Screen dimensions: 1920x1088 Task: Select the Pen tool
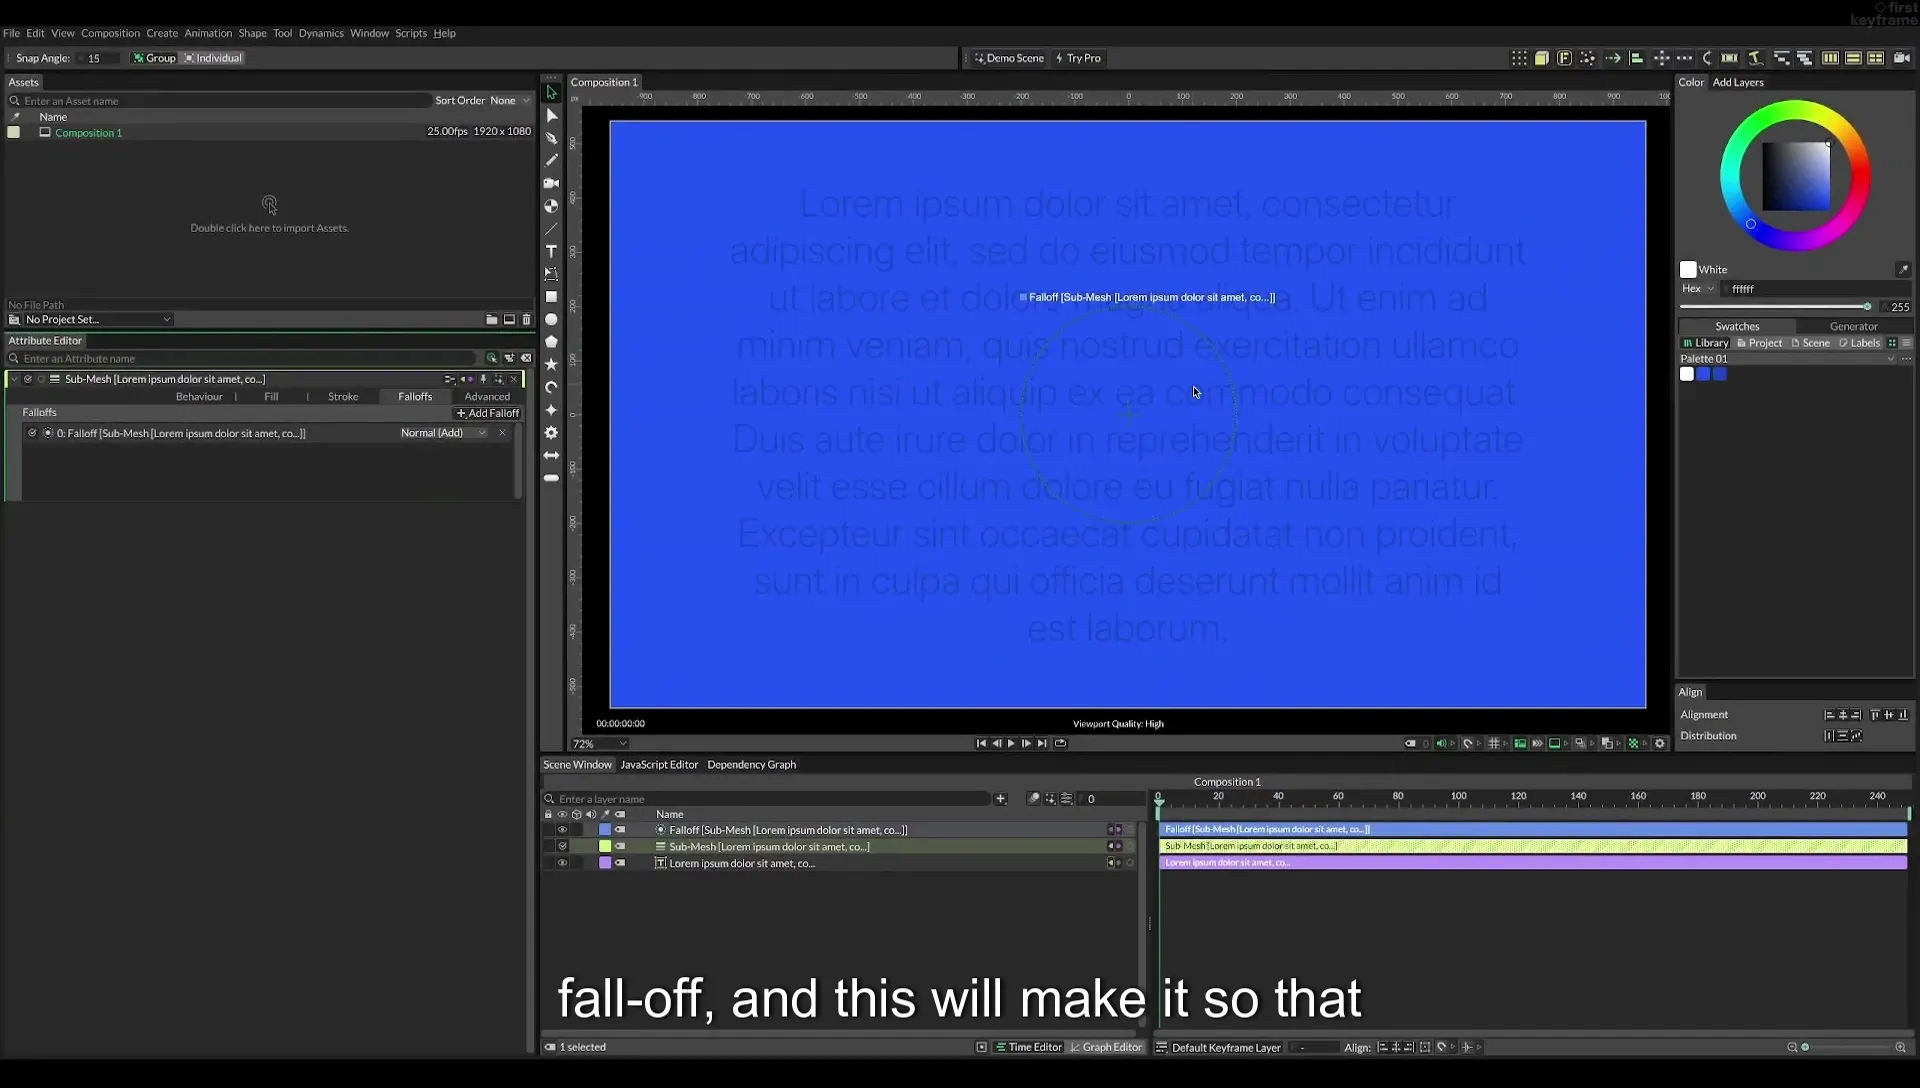click(x=551, y=138)
